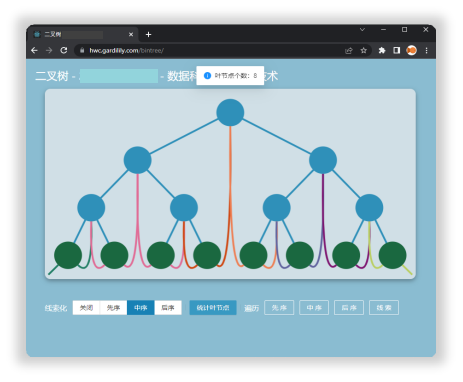
Task: Run 后序 traversal under 遍历
Action: pos(349,308)
